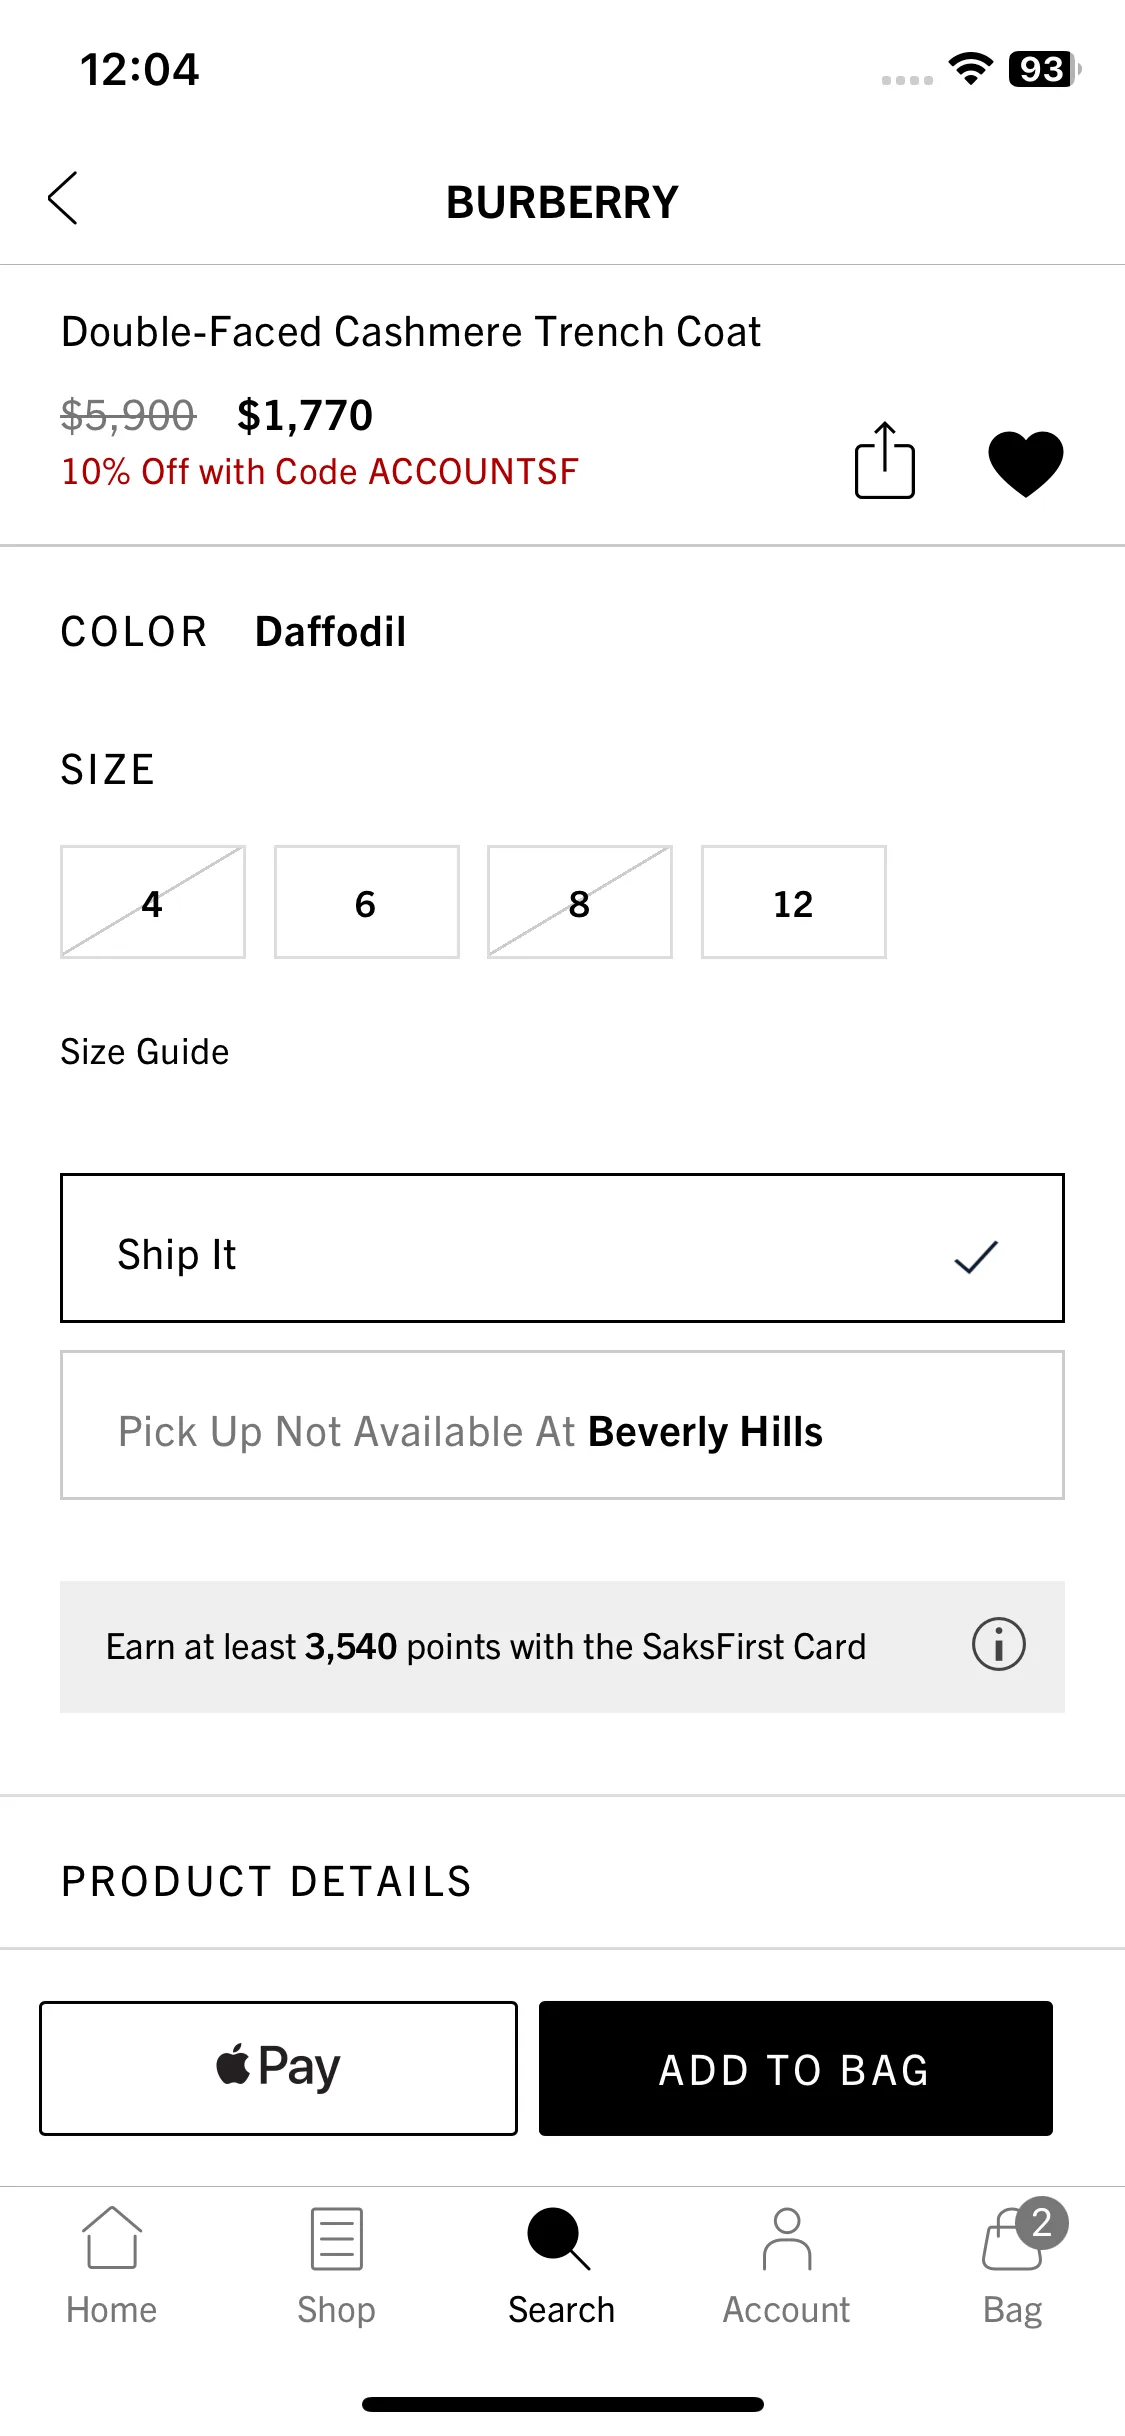The image size is (1125, 2436).
Task: Open the share sheet icon
Action: pos(885,460)
